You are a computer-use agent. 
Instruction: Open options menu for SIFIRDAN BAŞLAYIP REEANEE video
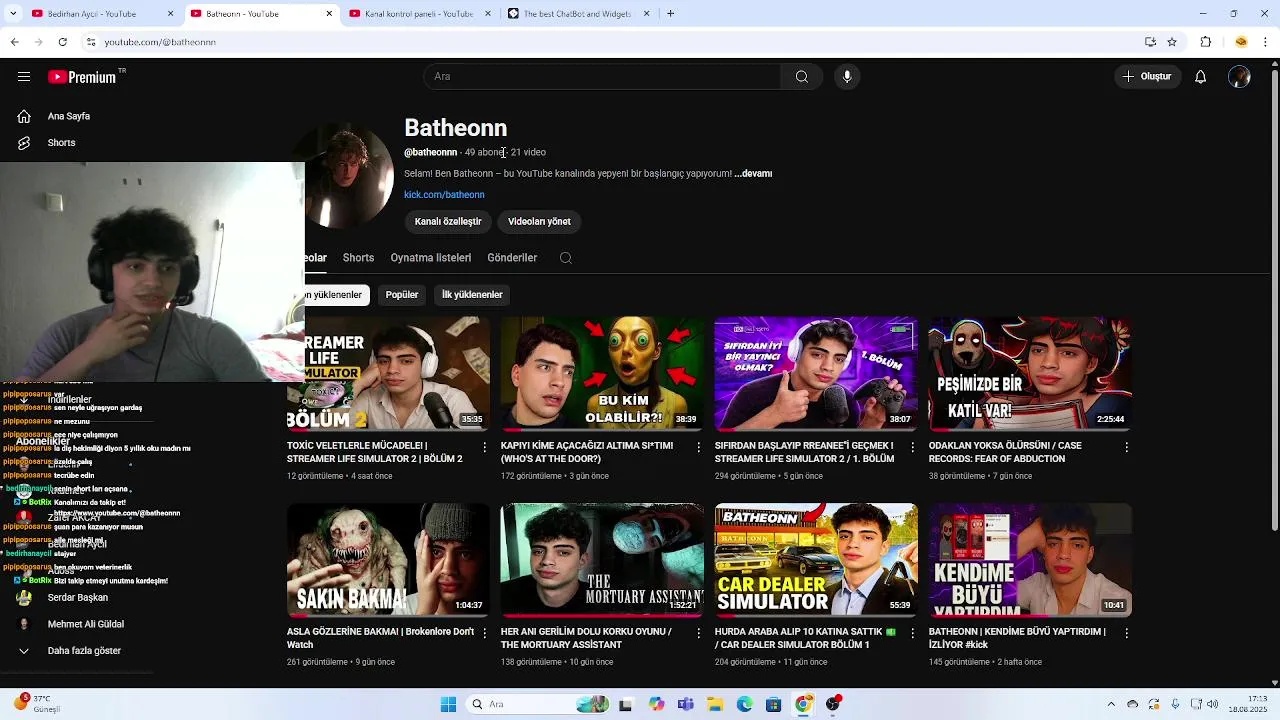click(912, 447)
